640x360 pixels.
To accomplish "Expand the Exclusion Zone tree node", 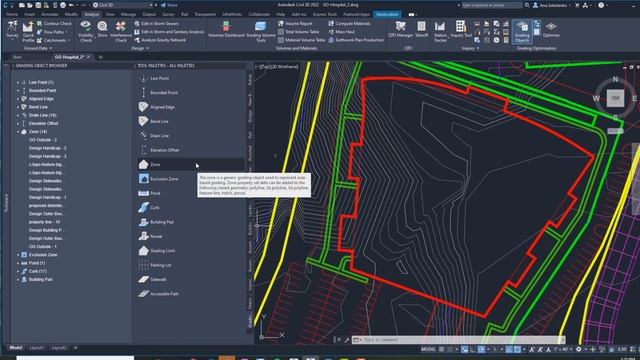I will 18,255.
